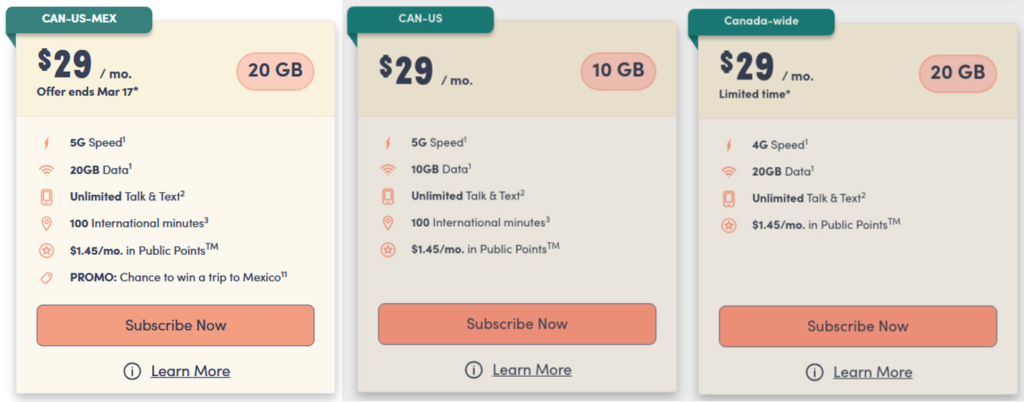Click the 20 GB badge in Canada-wide plan

(958, 71)
